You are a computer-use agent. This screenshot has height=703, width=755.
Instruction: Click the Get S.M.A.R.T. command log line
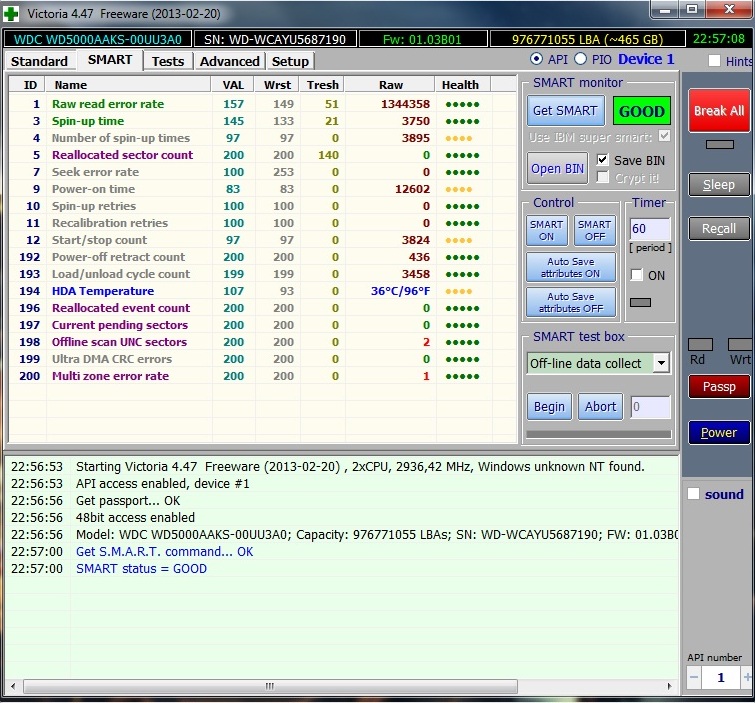pos(164,551)
